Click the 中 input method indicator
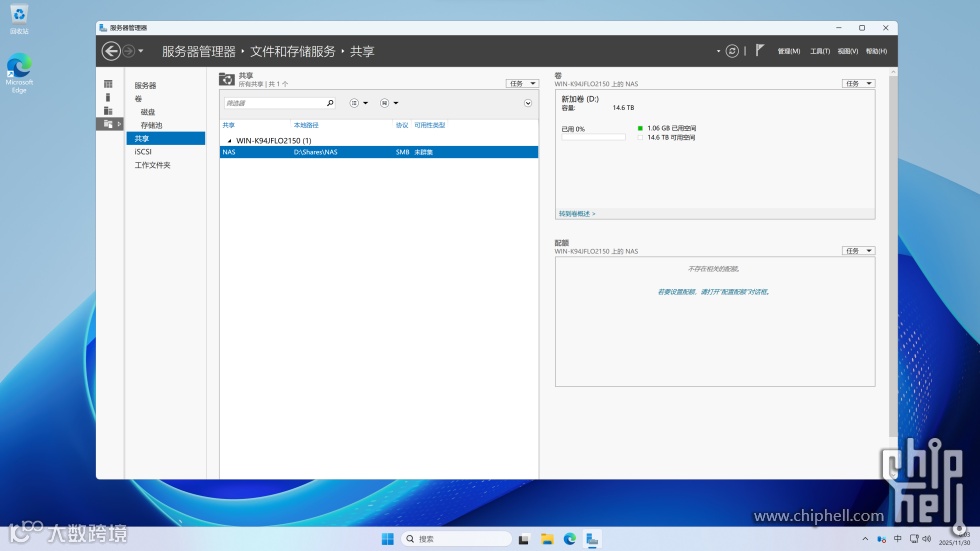 [898, 539]
